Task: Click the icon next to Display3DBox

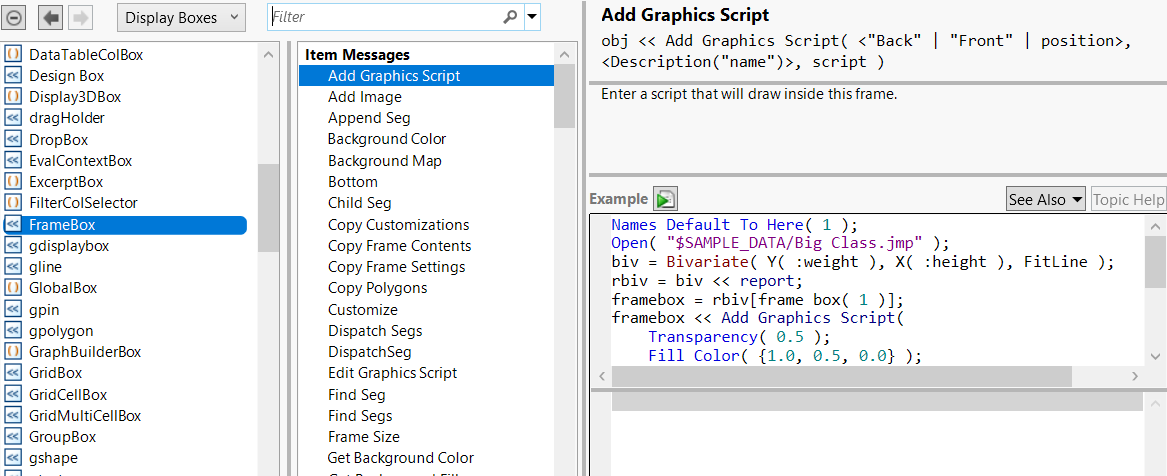Action: 14,97
